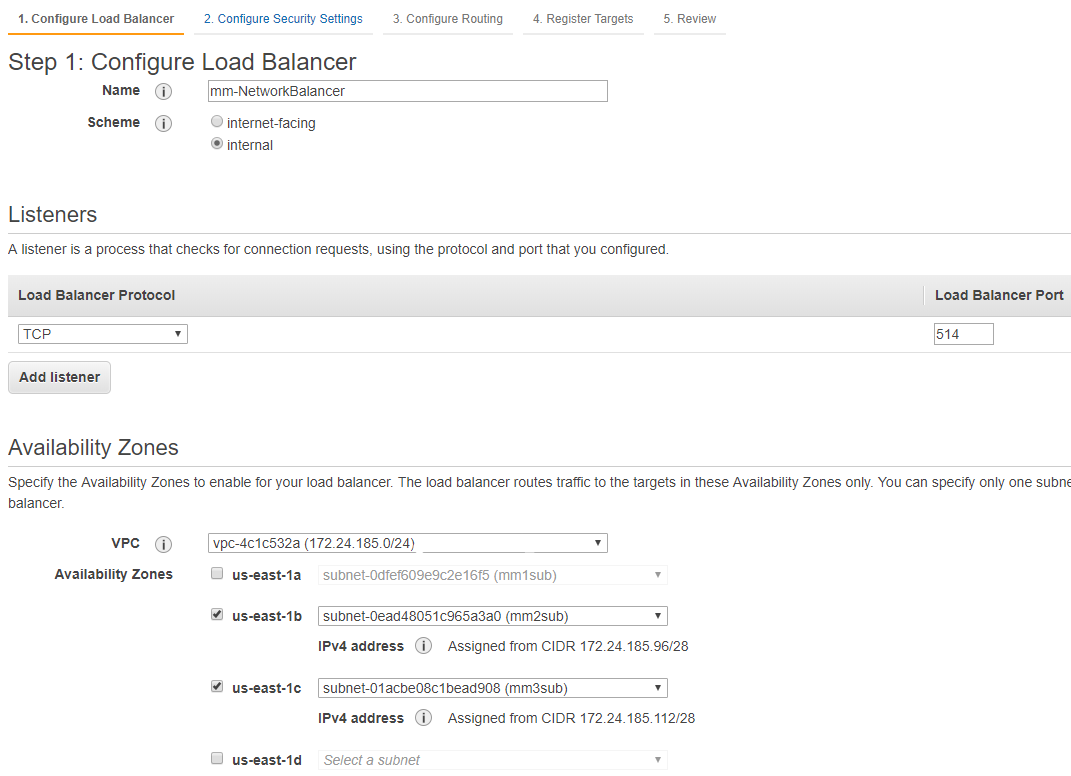Uncheck the us-east-1b availability zone
Viewport: 1071px width, 776px height.
click(217, 615)
